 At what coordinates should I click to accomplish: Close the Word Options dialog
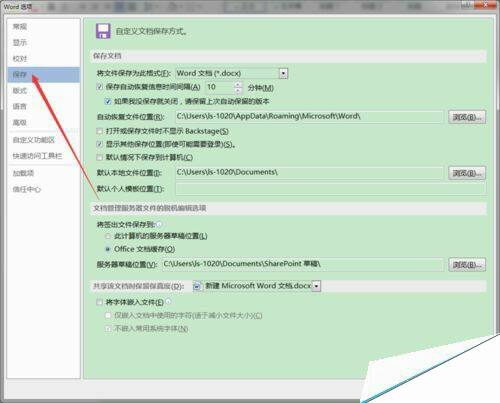click(x=485, y=5)
